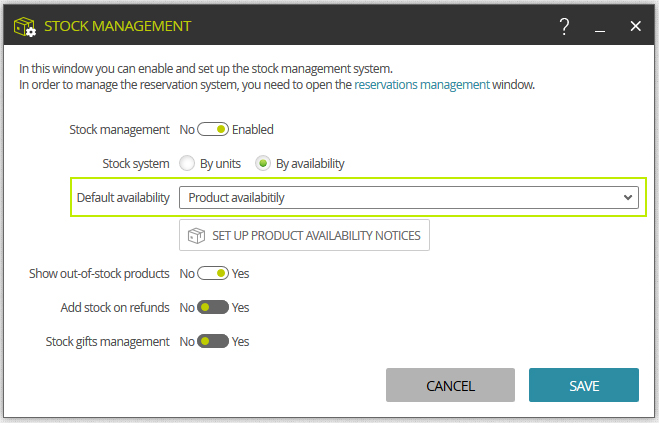Viewport: 659px width, 423px height.
Task: Click the Cancel button
Action: [450, 385]
